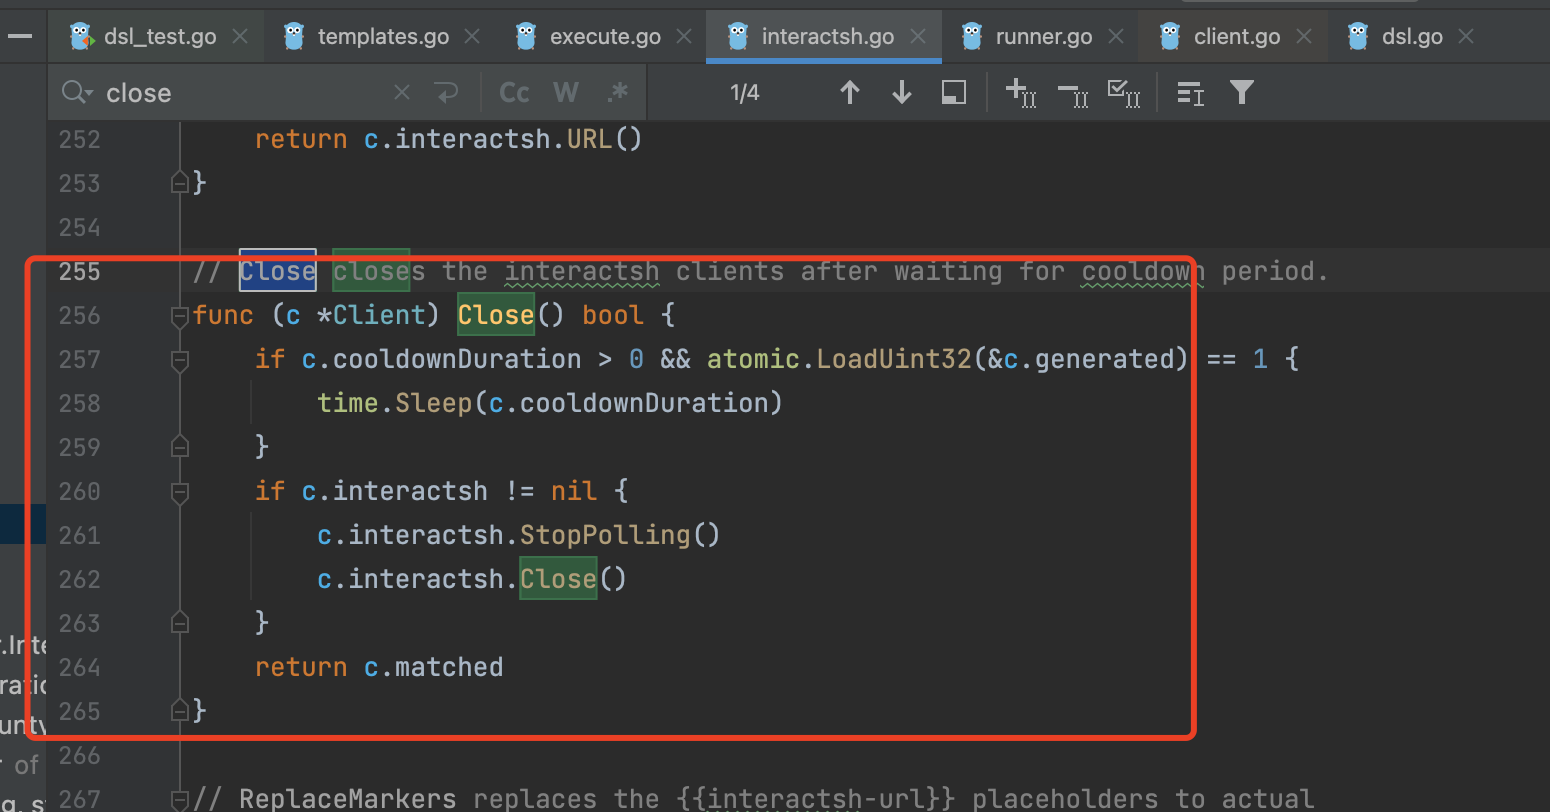Open the search filter options funnel icon
The height and width of the screenshot is (812, 1550).
click(1242, 92)
